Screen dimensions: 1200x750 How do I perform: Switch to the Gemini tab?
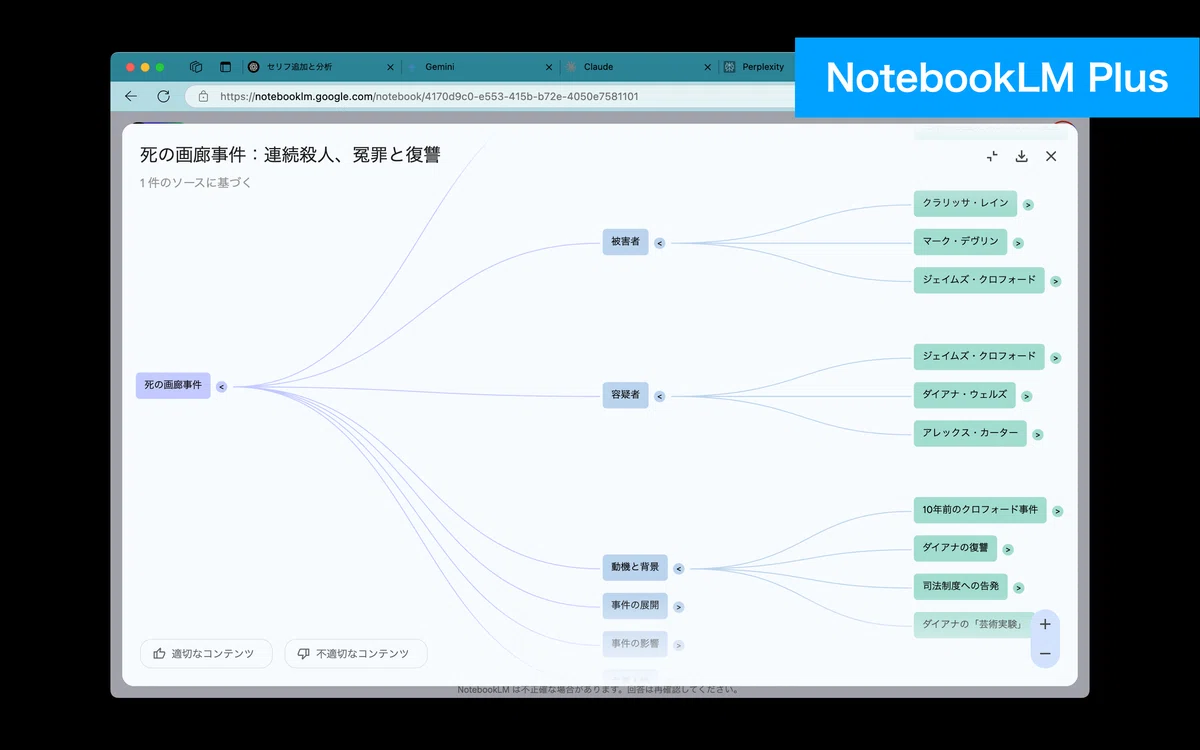(x=480, y=67)
